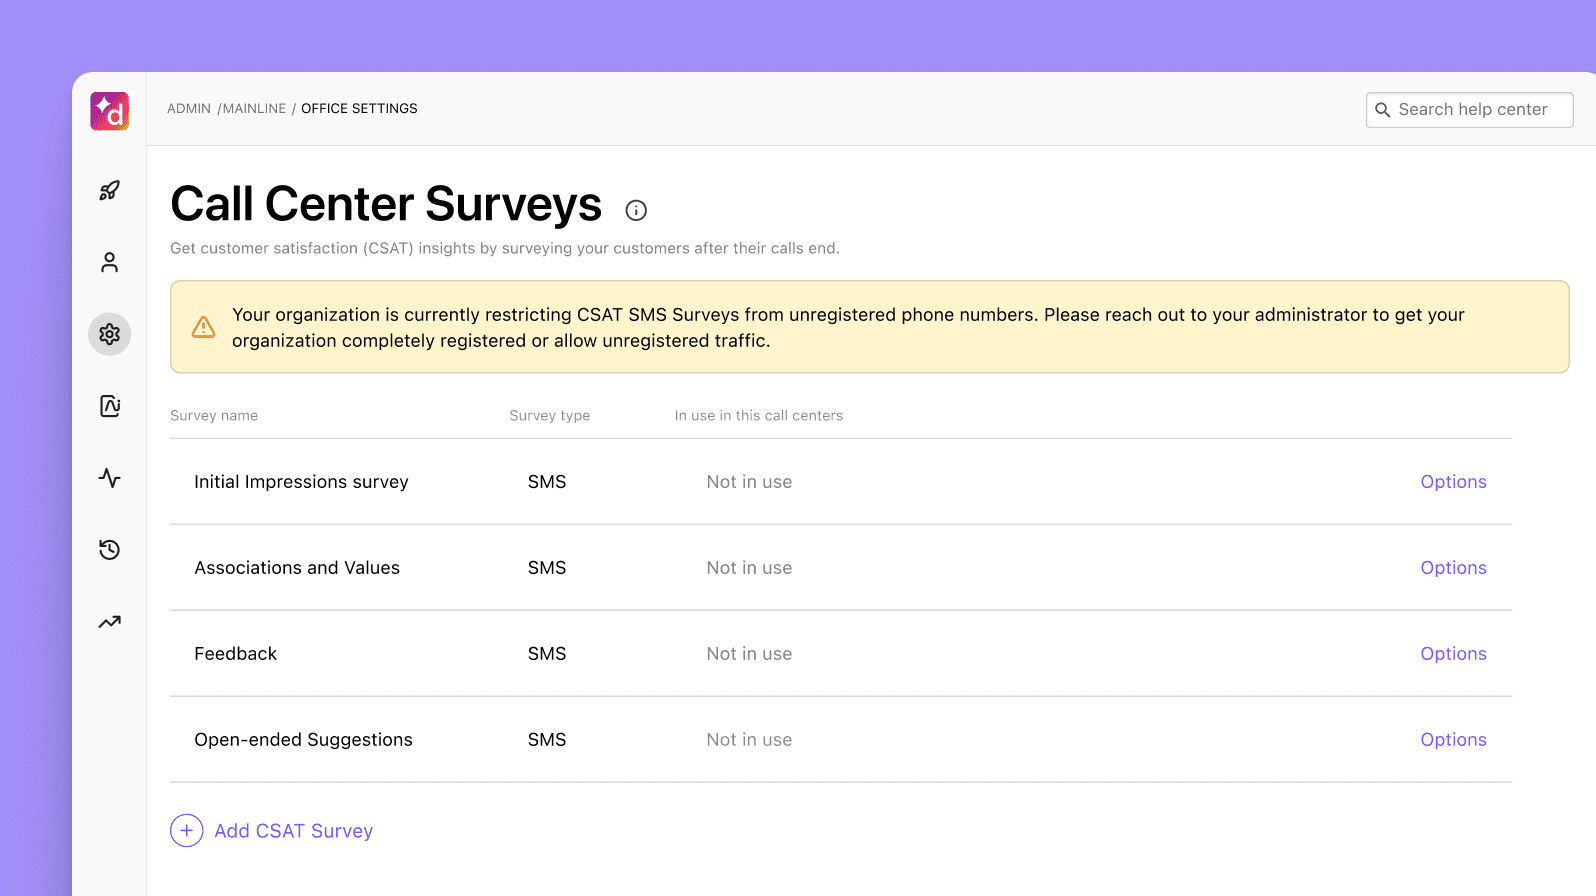Click the Dialpad logo icon
The image size is (1596, 896).
(x=110, y=111)
